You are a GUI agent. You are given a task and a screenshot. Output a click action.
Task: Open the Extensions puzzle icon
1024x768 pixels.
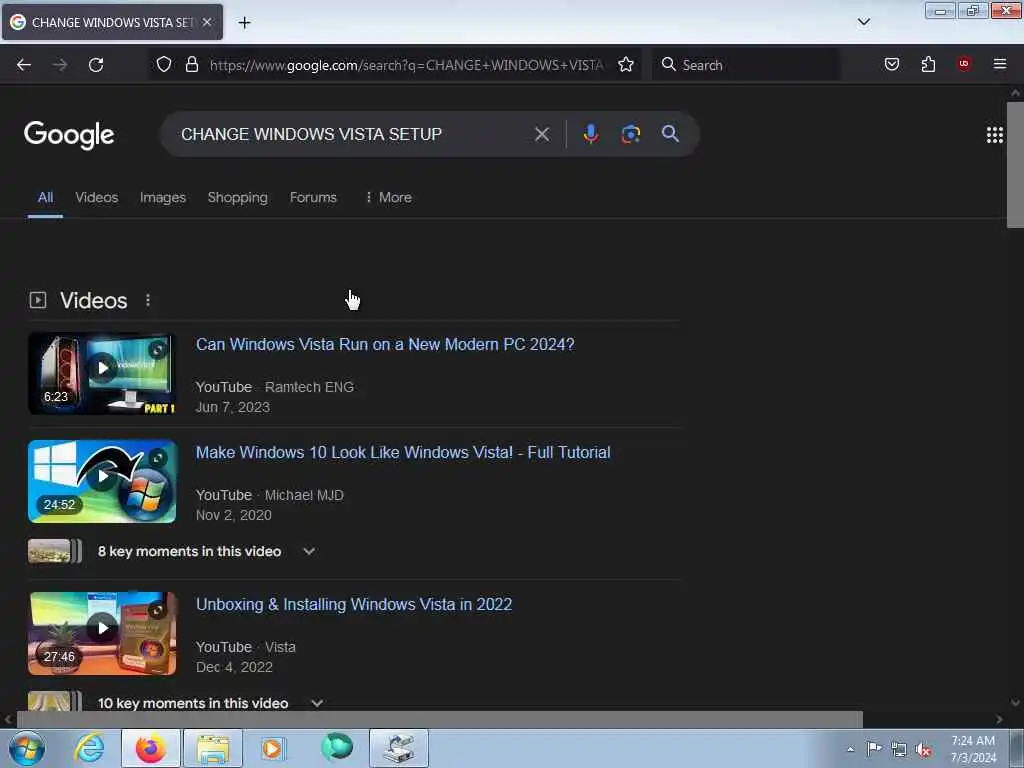tap(928, 64)
